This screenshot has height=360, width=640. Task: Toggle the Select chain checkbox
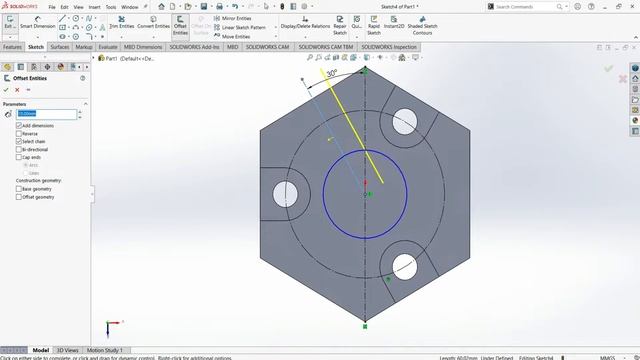pos(19,141)
